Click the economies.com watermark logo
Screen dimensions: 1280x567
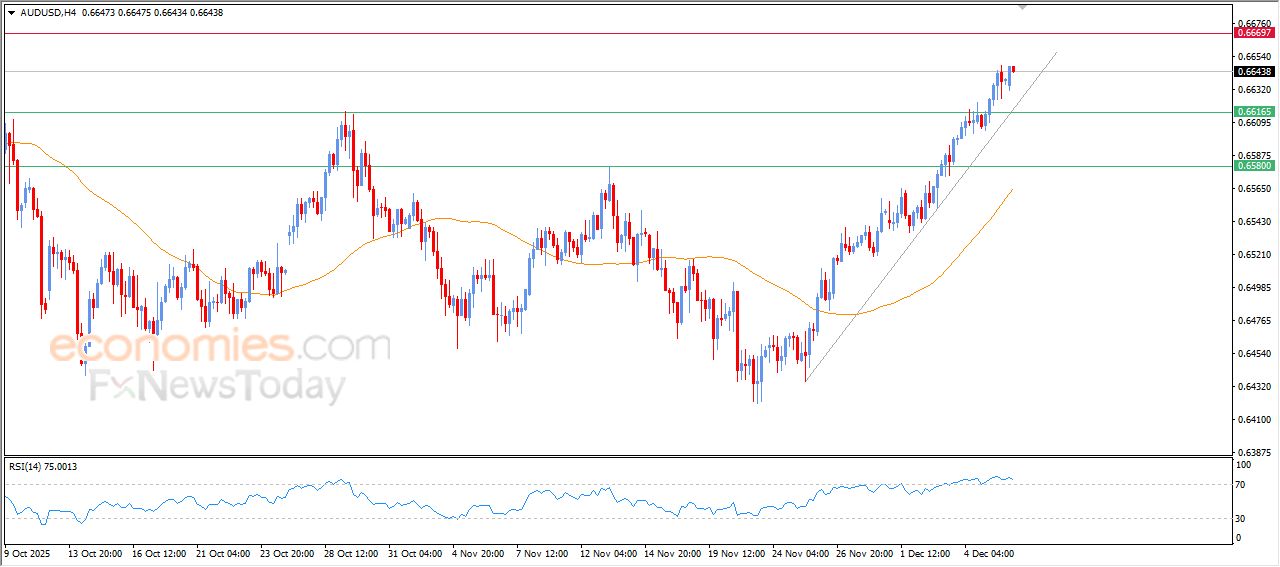[x=219, y=347]
